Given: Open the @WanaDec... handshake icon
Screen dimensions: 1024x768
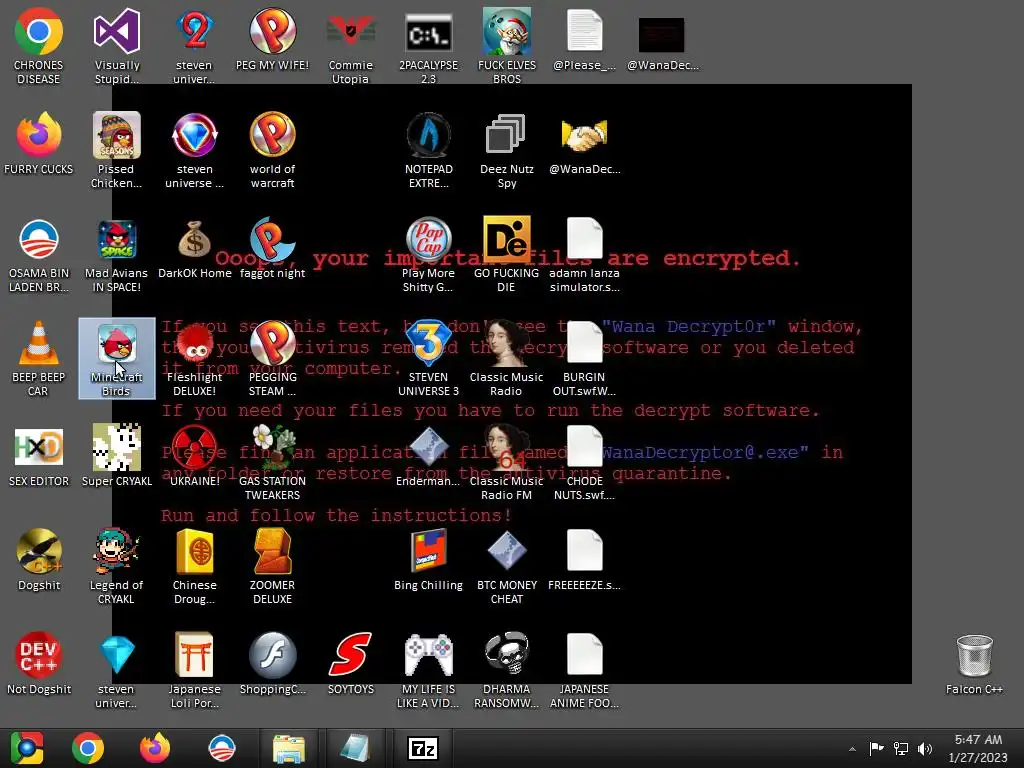Looking at the screenshot, I should (x=584, y=135).
